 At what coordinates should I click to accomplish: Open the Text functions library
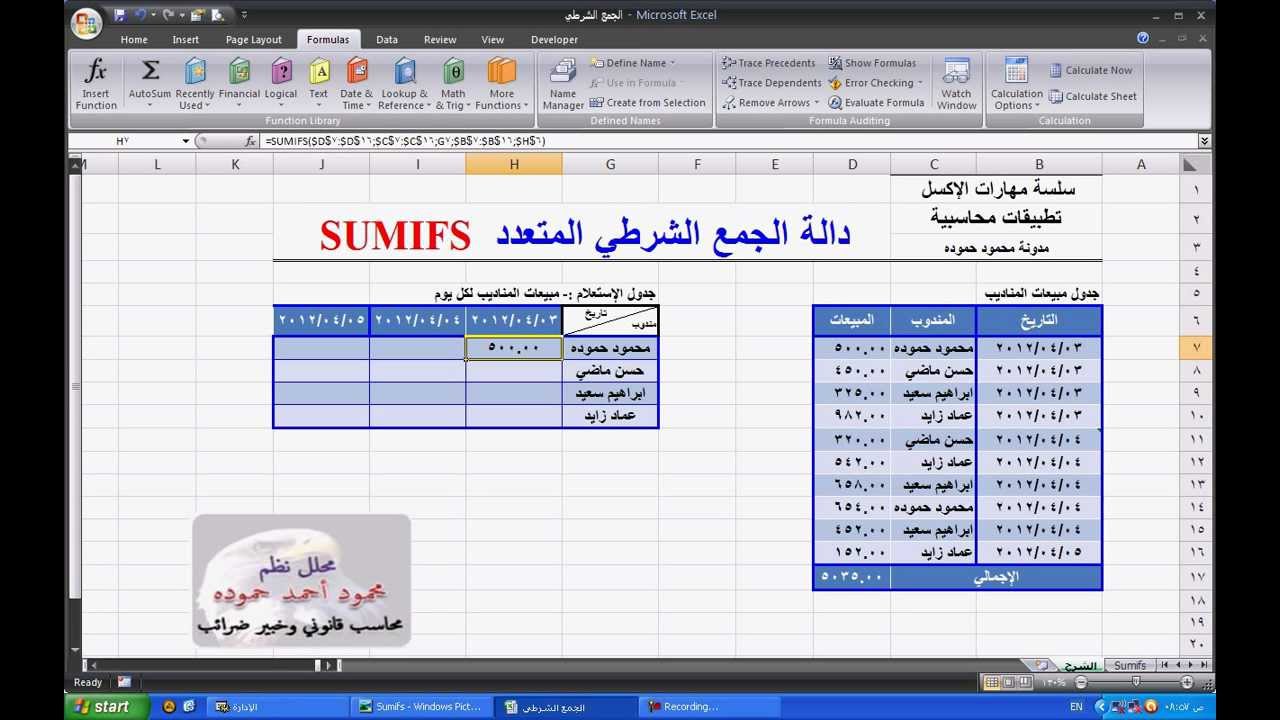click(319, 84)
